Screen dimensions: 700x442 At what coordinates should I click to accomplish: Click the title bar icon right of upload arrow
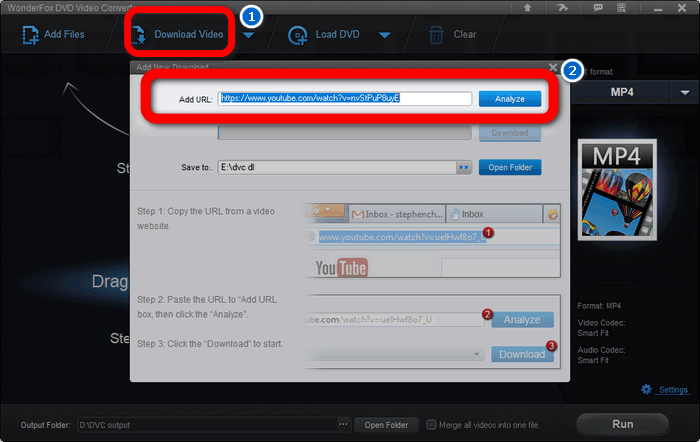coord(562,8)
